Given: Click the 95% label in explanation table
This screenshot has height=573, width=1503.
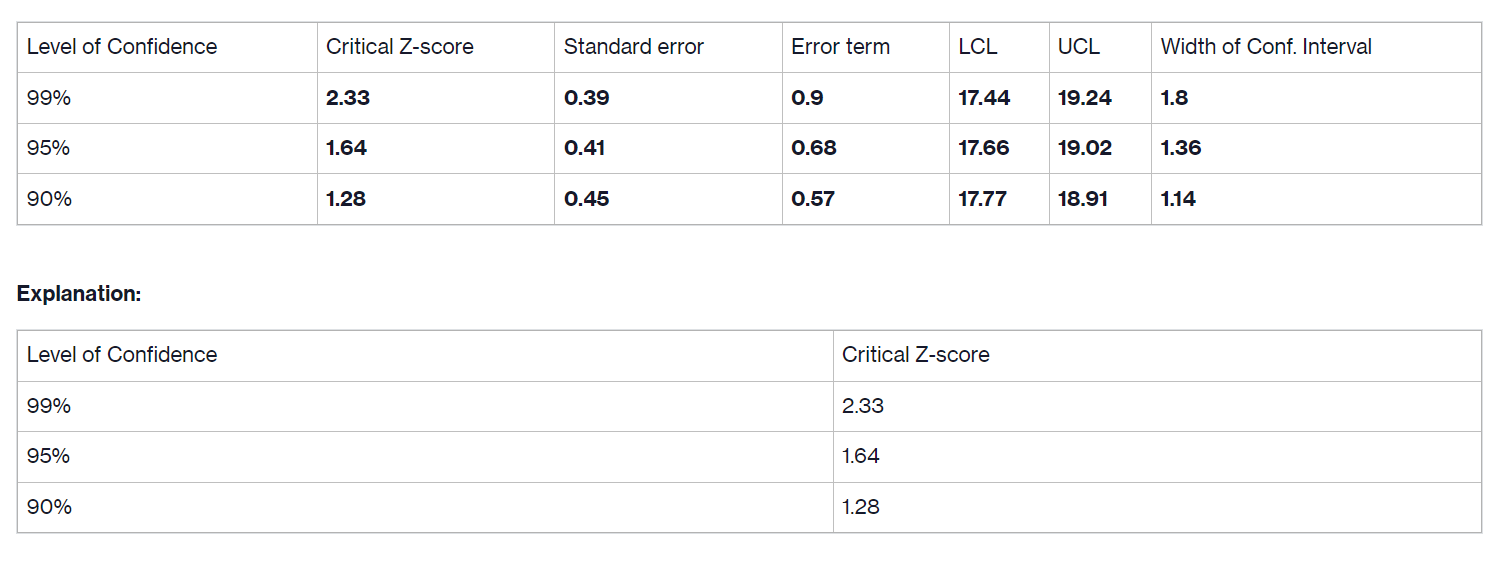Looking at the screenshot, I should (49, 456).
